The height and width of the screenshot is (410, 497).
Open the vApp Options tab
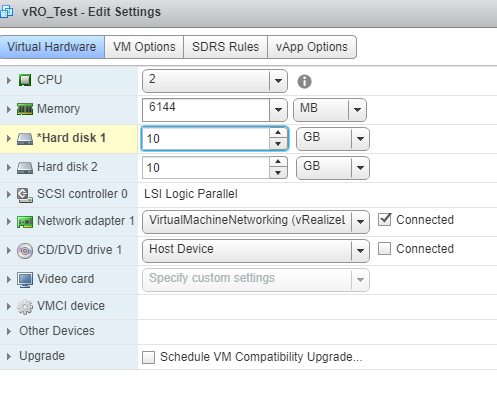click(x=312, y=47)
